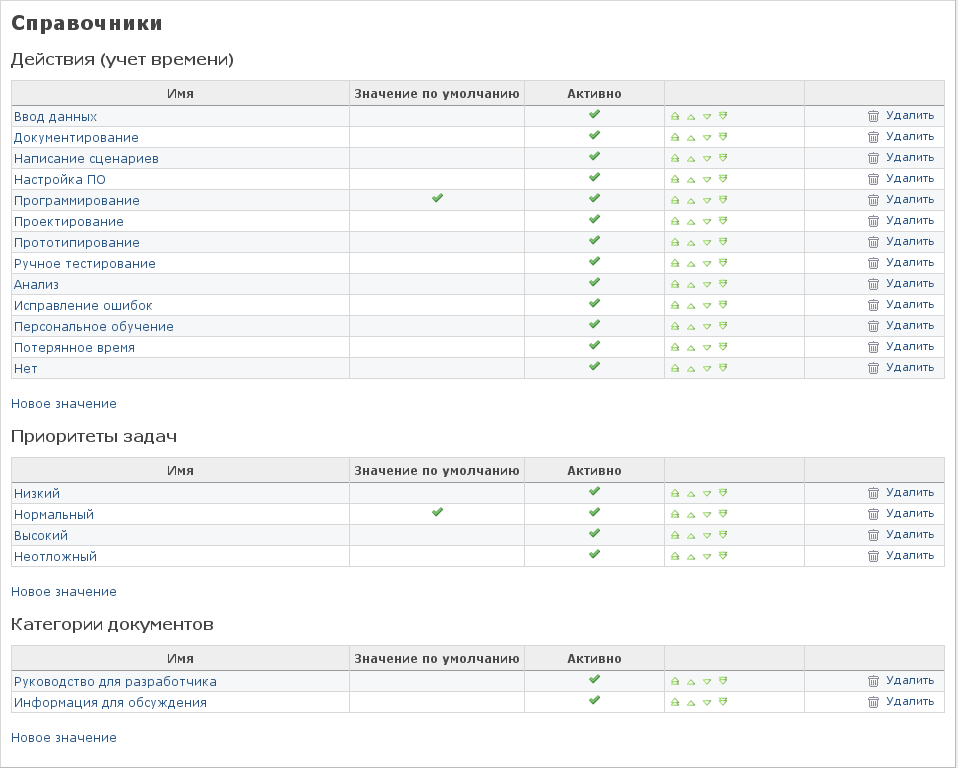Move "Прототипирование" down one position
This screenshot has width=958, height=768.
pyautogui.click(x=707, y=242)
